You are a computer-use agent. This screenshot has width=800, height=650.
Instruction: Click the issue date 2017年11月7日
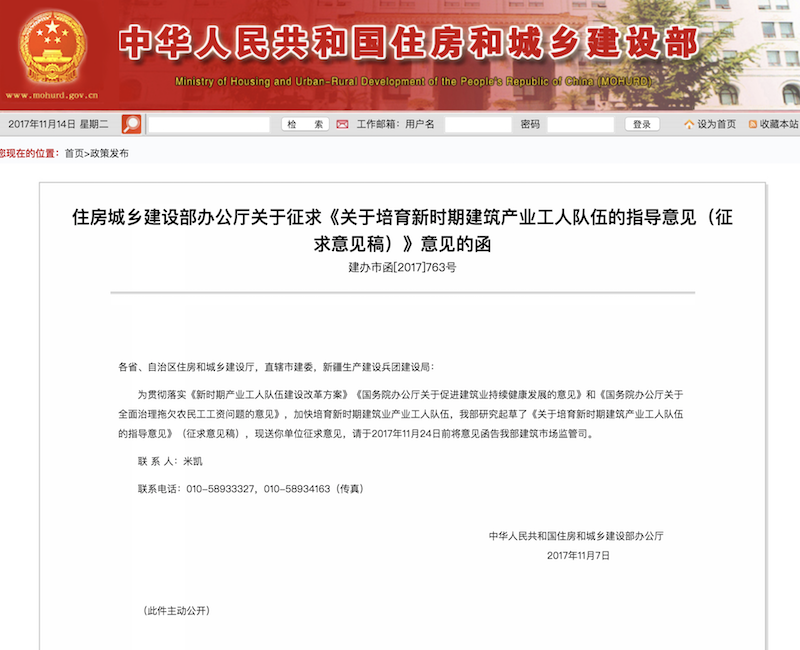(x=578, y=555)
